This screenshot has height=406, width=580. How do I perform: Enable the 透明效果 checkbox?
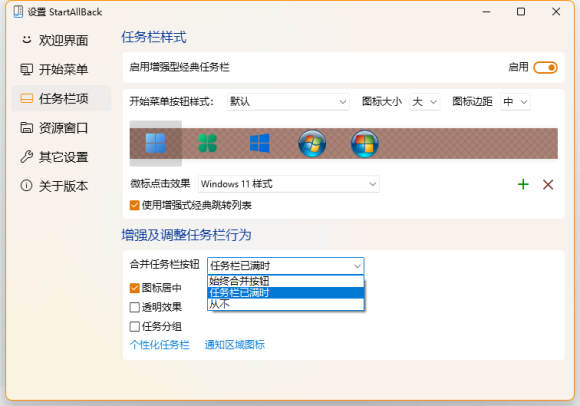[135, 307]
